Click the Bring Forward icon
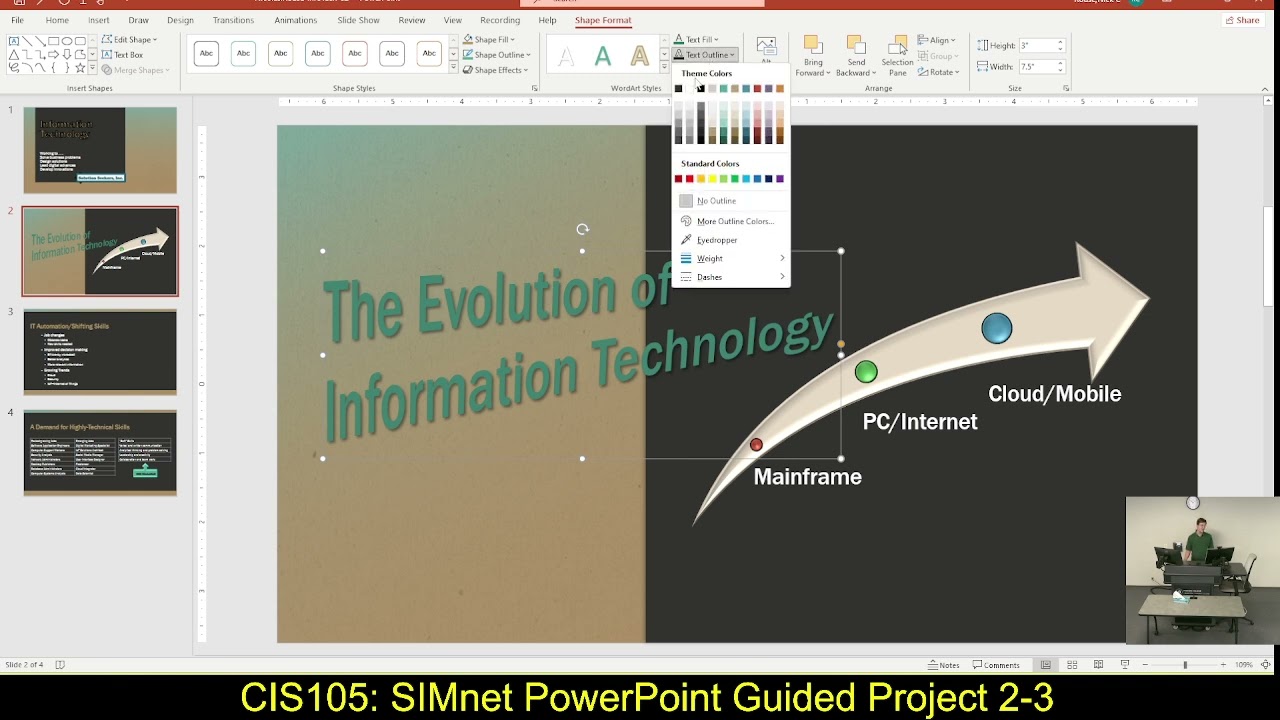The height and width of the screenshot is (720, 1280). coord(813,45)
